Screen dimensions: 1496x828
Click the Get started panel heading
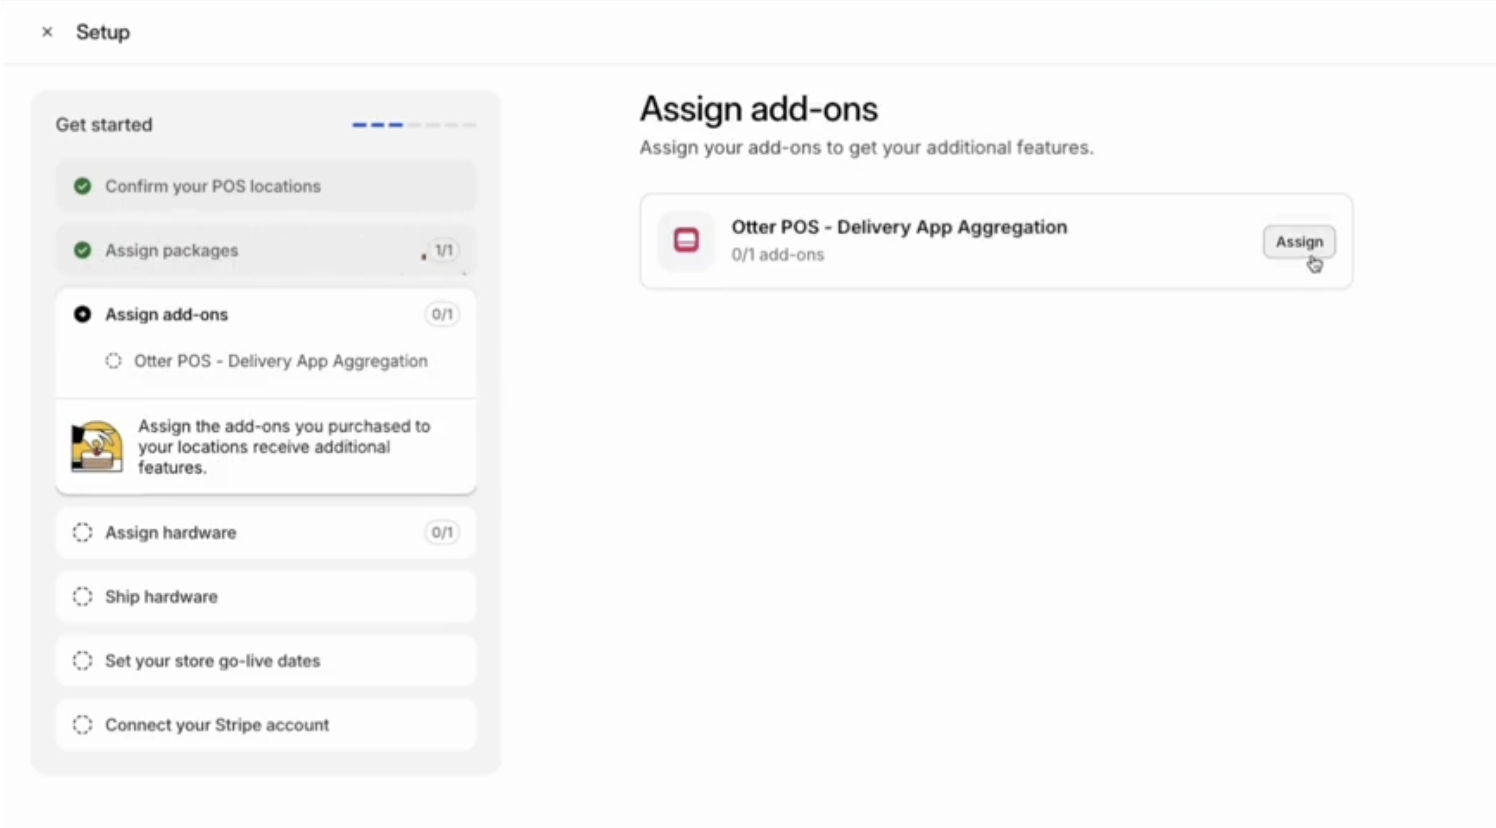click(x=104, y=125)
